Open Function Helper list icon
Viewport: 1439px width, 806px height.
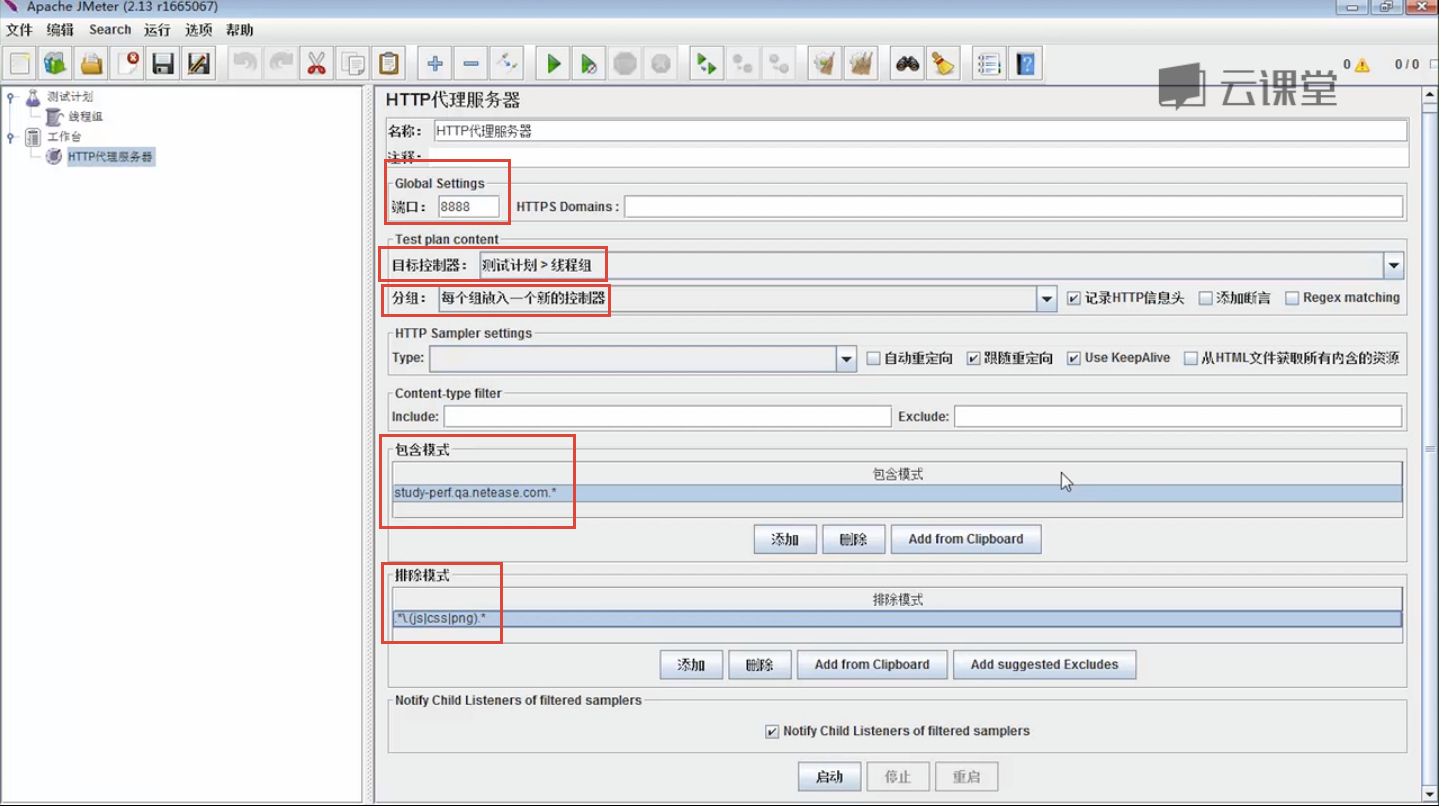[989, 64]
